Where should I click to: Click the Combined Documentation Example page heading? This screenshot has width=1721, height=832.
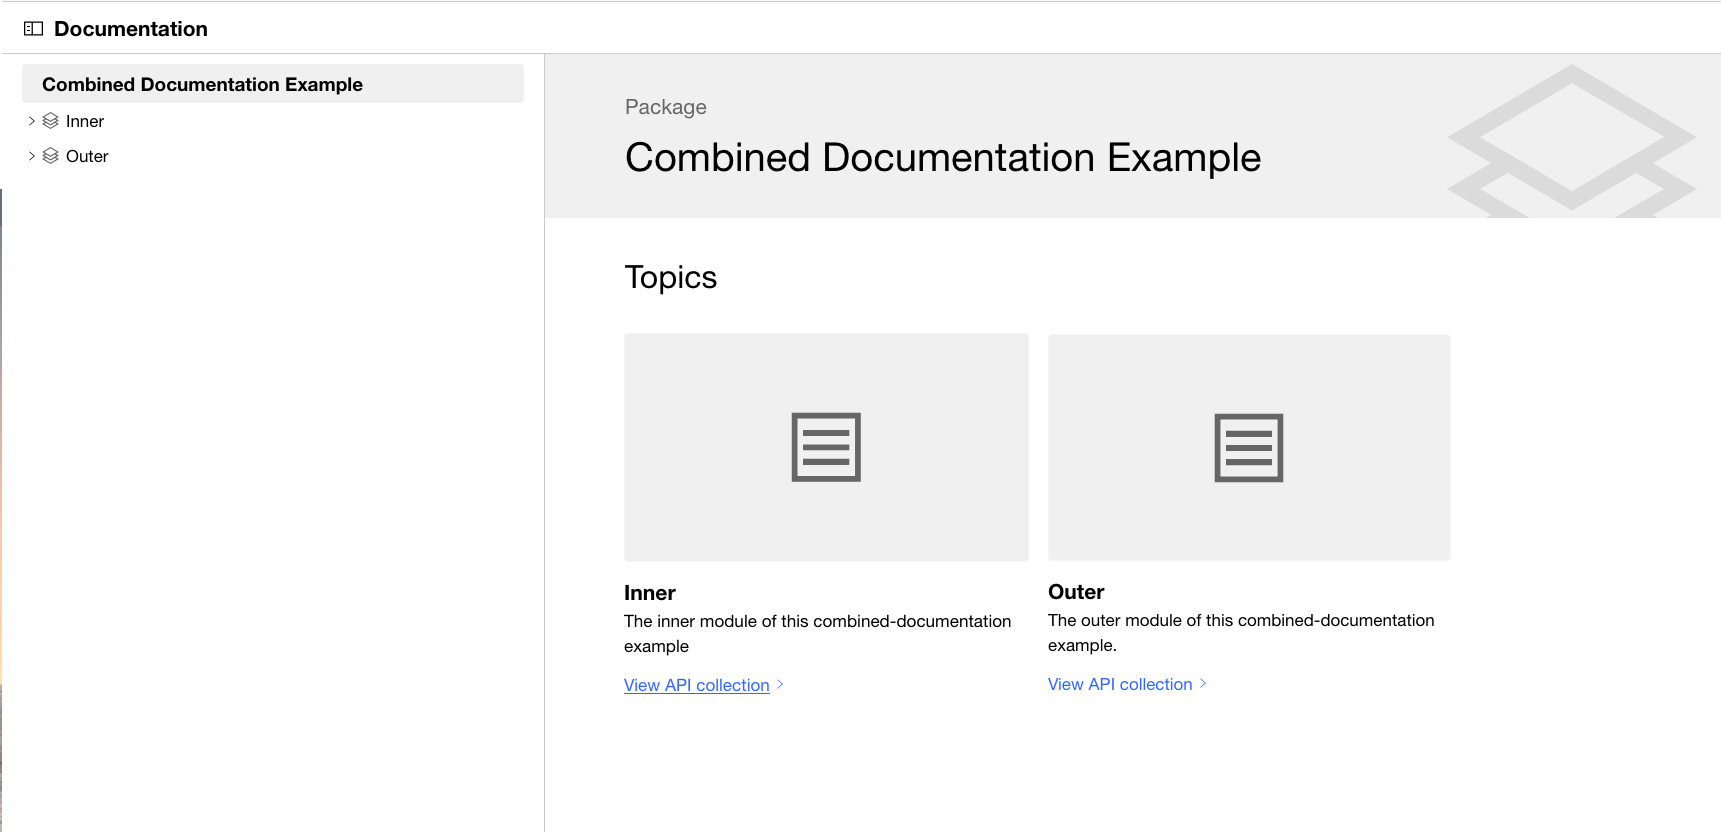pos(942,158)
